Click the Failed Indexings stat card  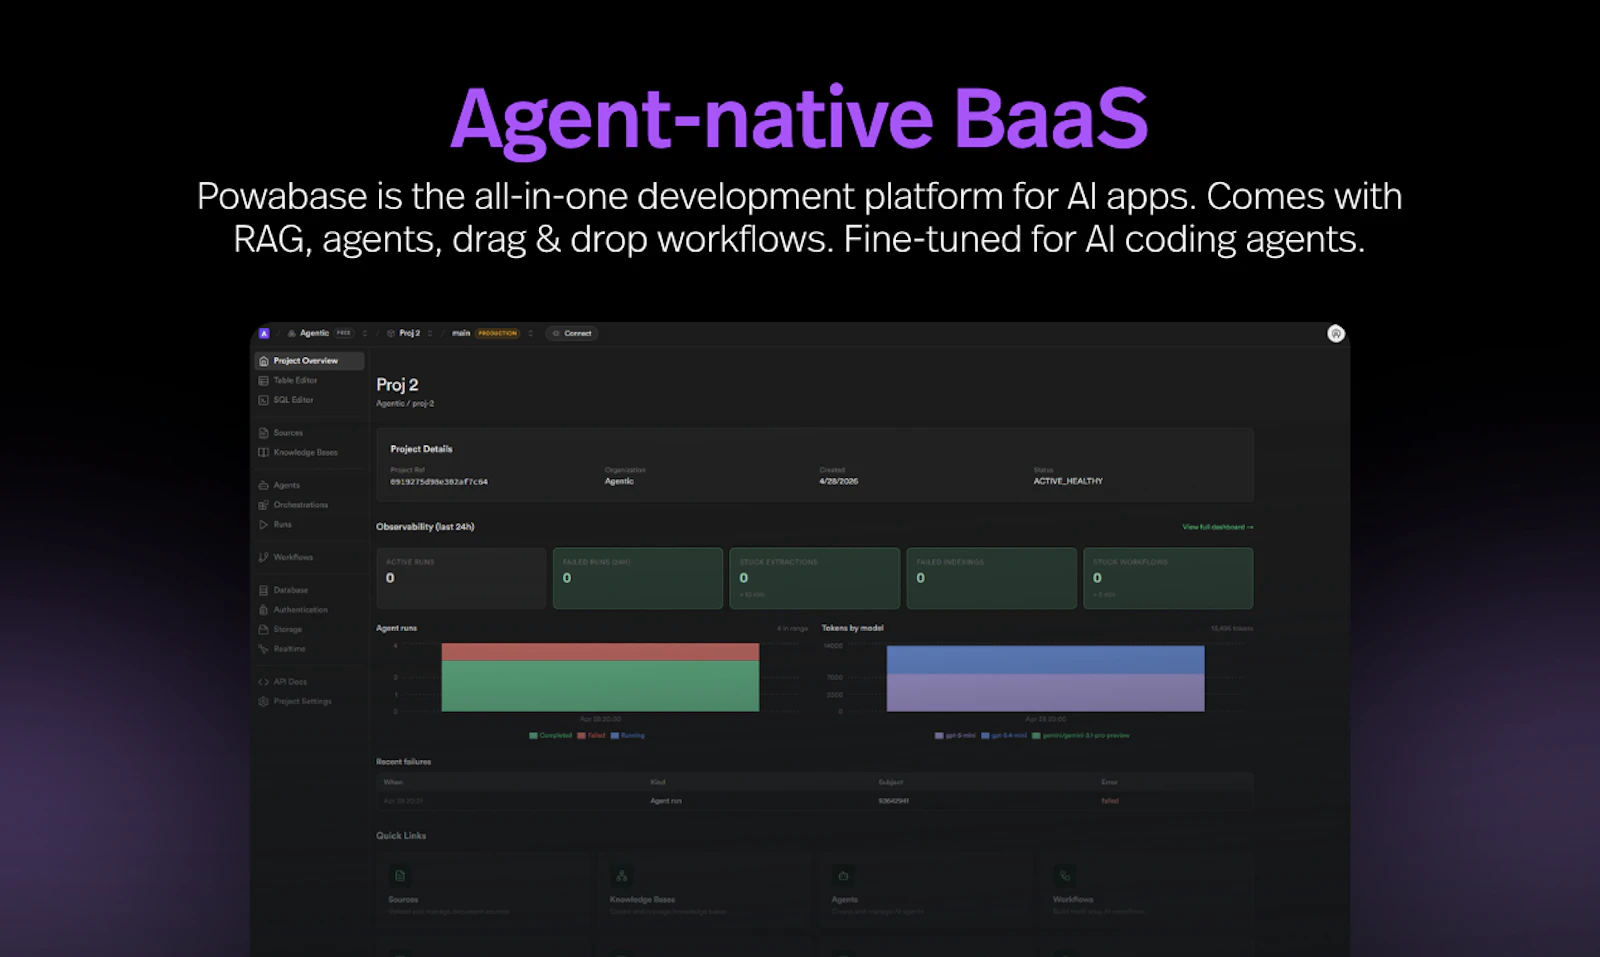pos(992,578)
